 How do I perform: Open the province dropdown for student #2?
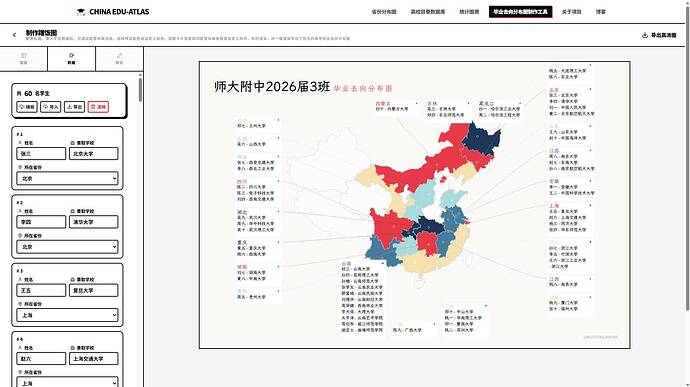pos(67,247)
